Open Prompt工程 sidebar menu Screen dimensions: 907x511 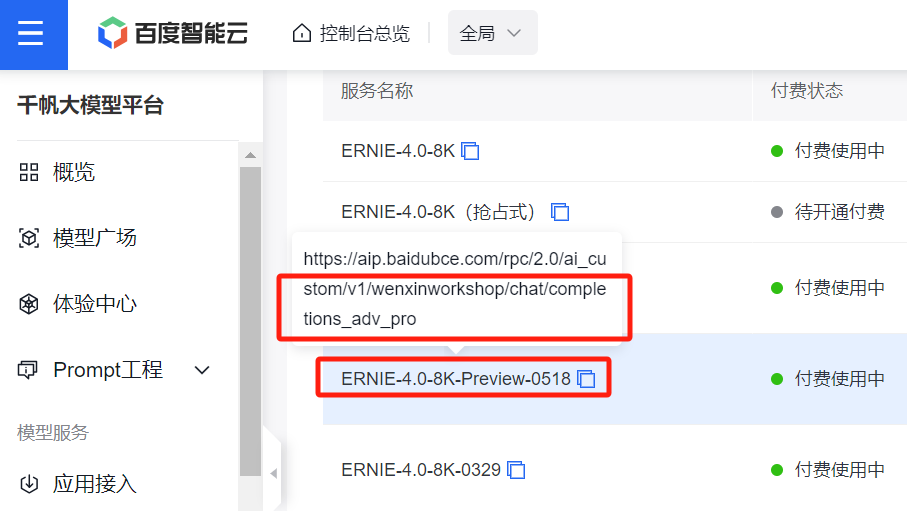click(108, 370)
